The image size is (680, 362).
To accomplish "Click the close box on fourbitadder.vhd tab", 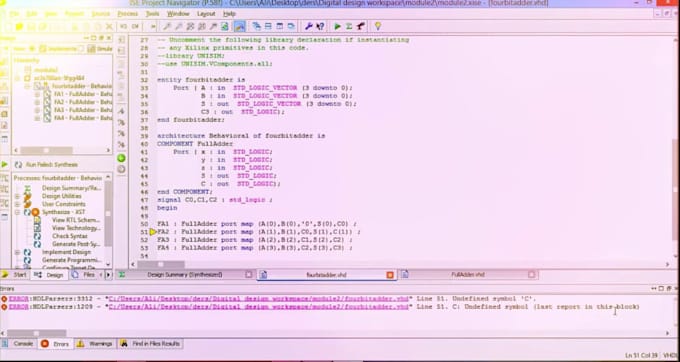I will [x=390, y=275].
